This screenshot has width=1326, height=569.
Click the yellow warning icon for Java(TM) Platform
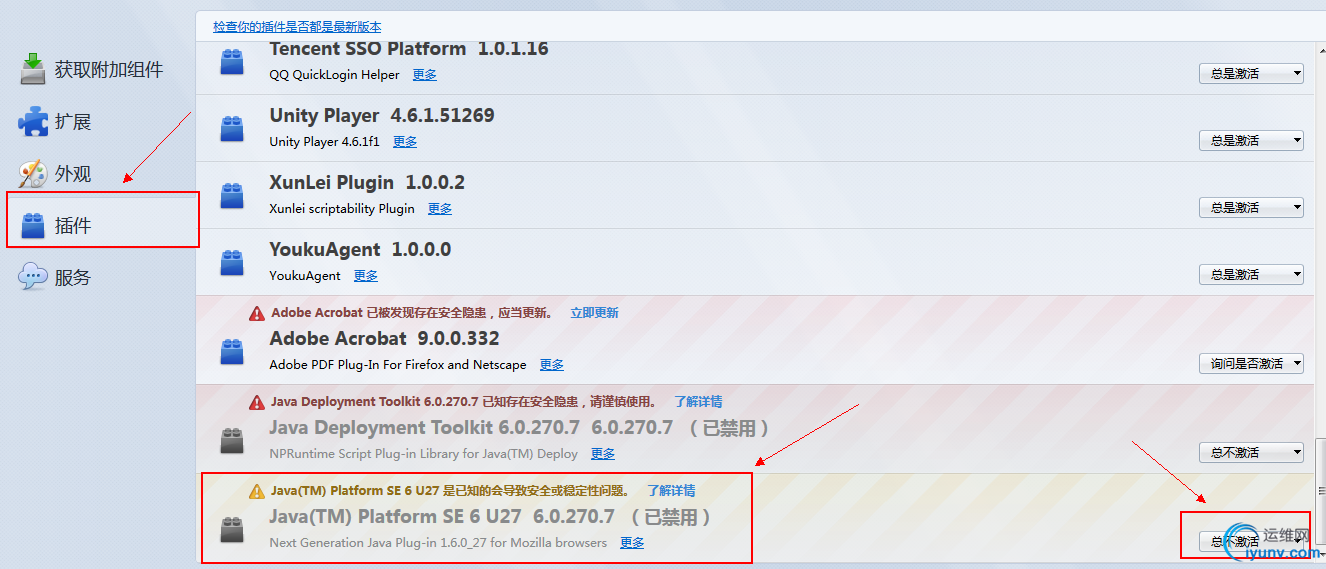pyautogui.click(x=257, y=491)
